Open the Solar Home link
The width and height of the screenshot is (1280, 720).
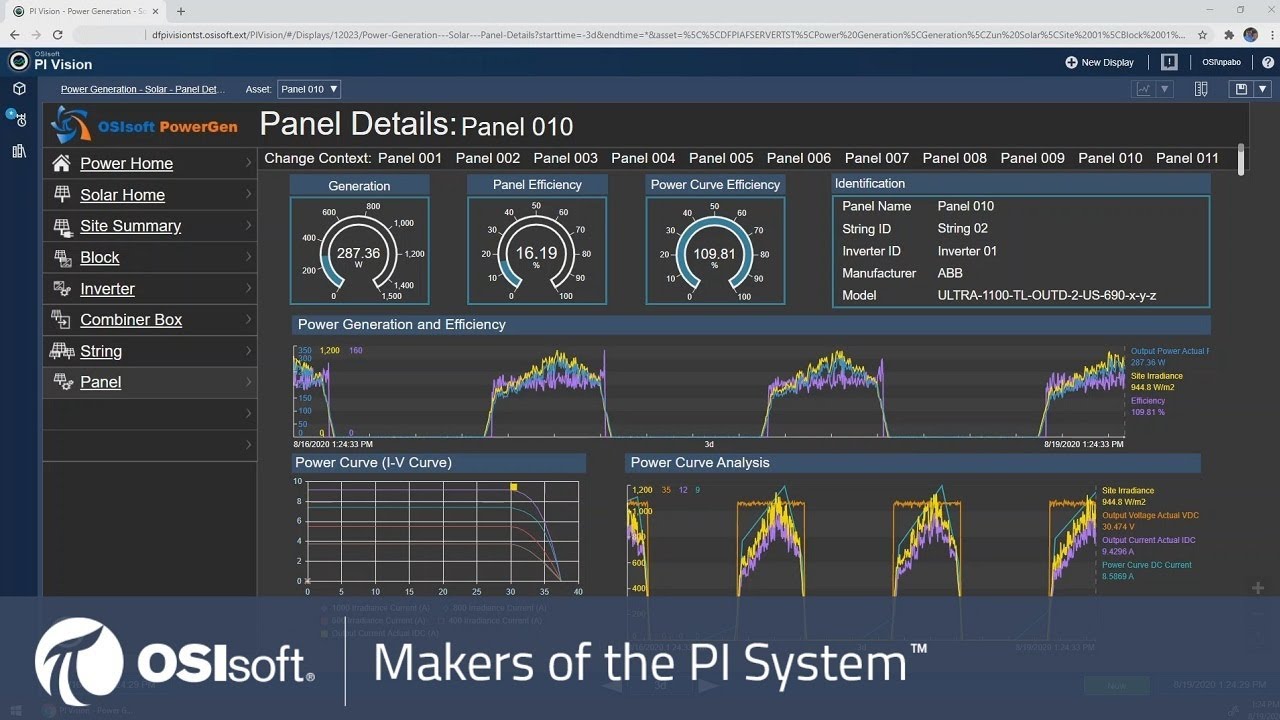click(x=122, y=195)
